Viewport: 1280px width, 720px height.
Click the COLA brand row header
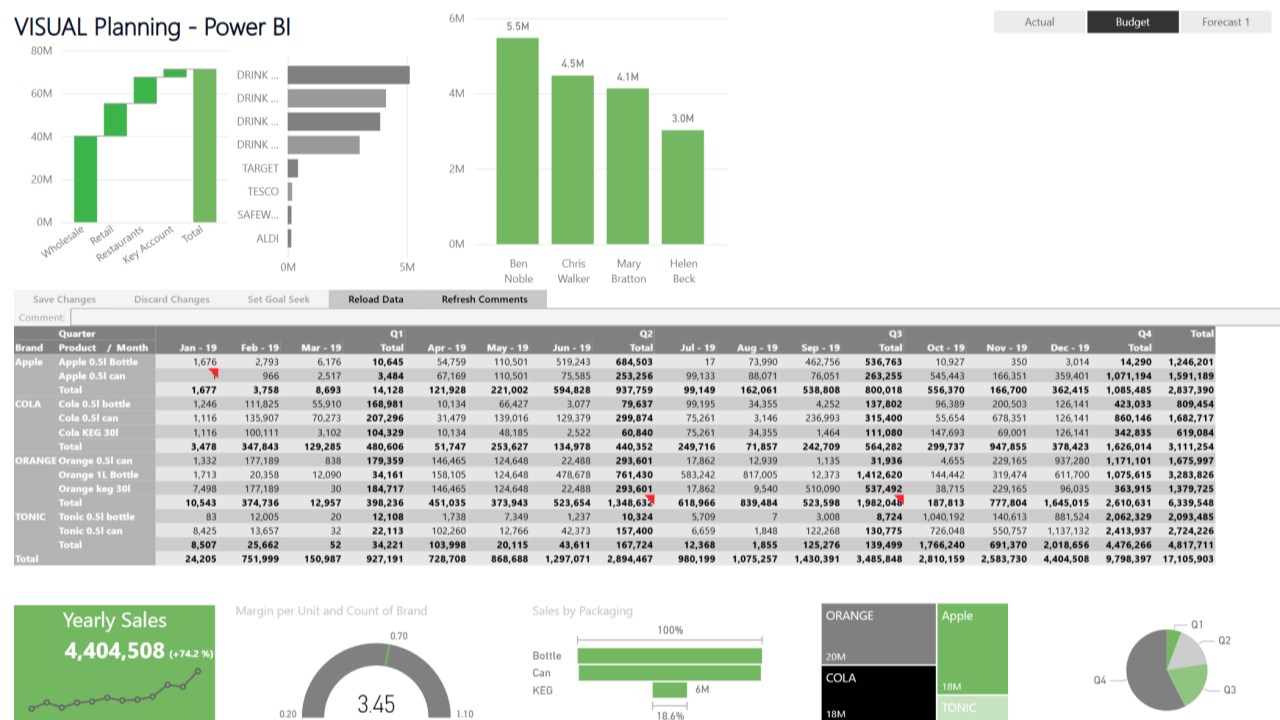[x=26, y=404]
